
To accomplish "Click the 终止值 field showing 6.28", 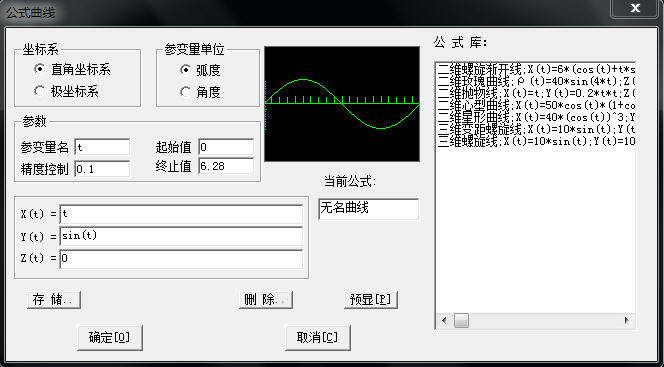I will [x=226, y=166].
